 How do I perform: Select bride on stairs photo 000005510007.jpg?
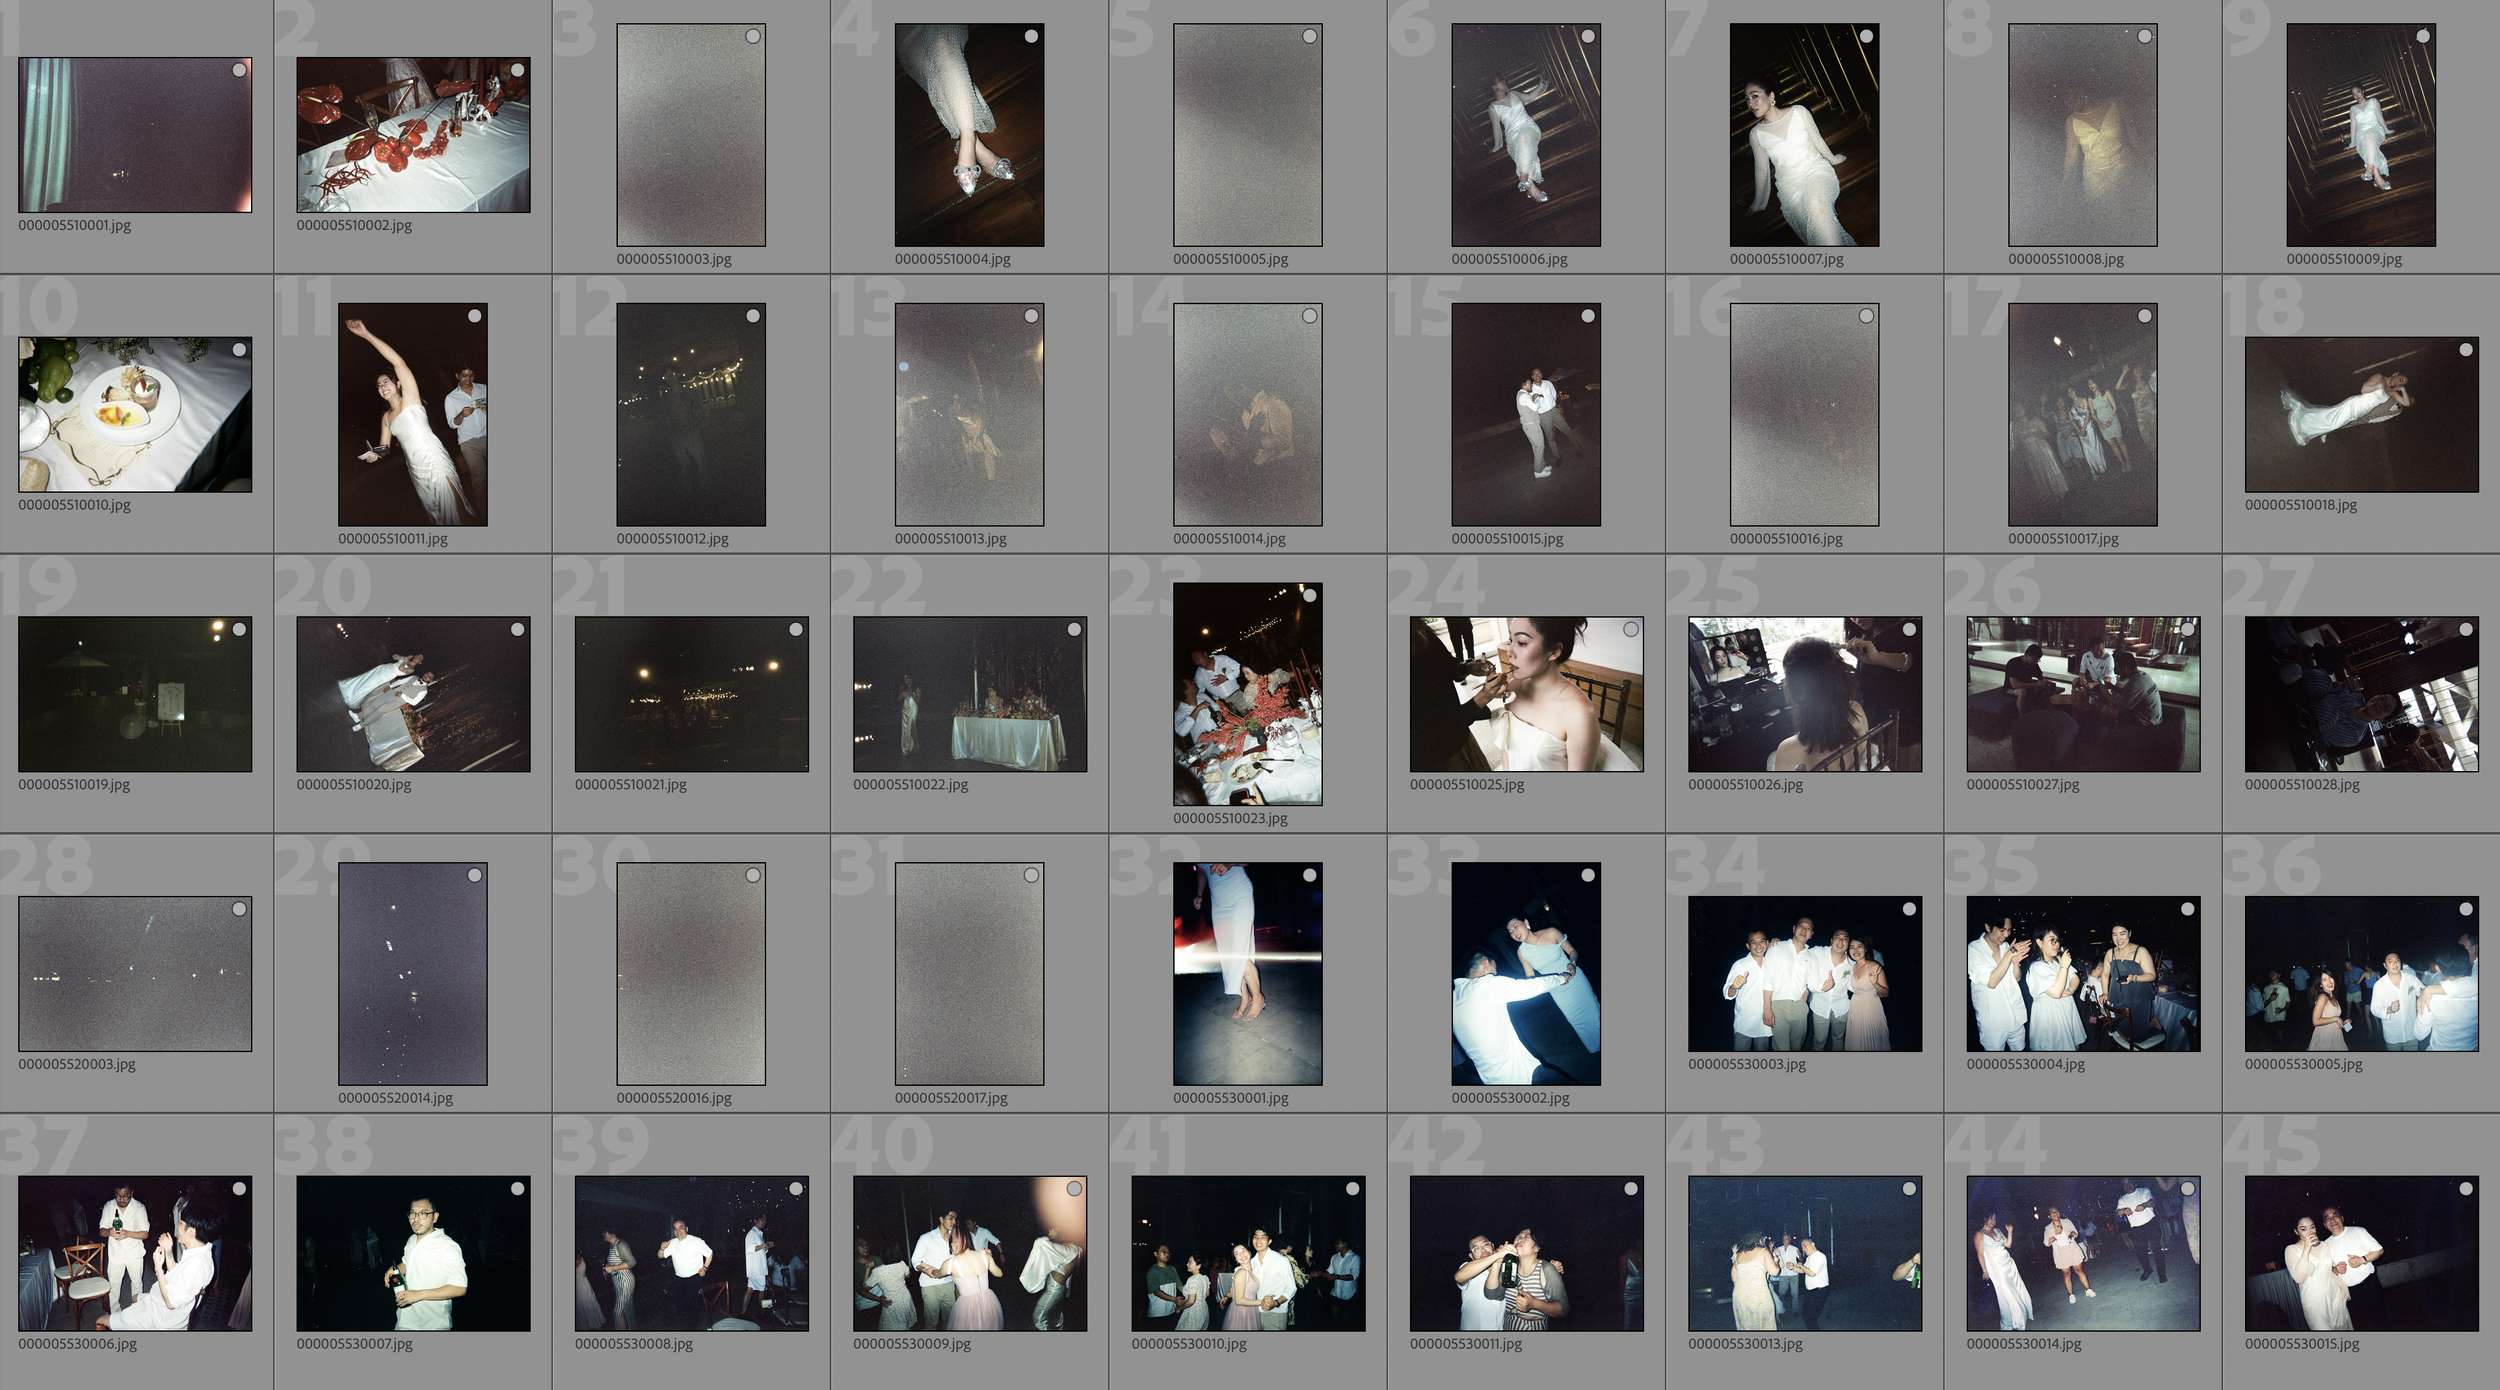(x=1804, y=135)
